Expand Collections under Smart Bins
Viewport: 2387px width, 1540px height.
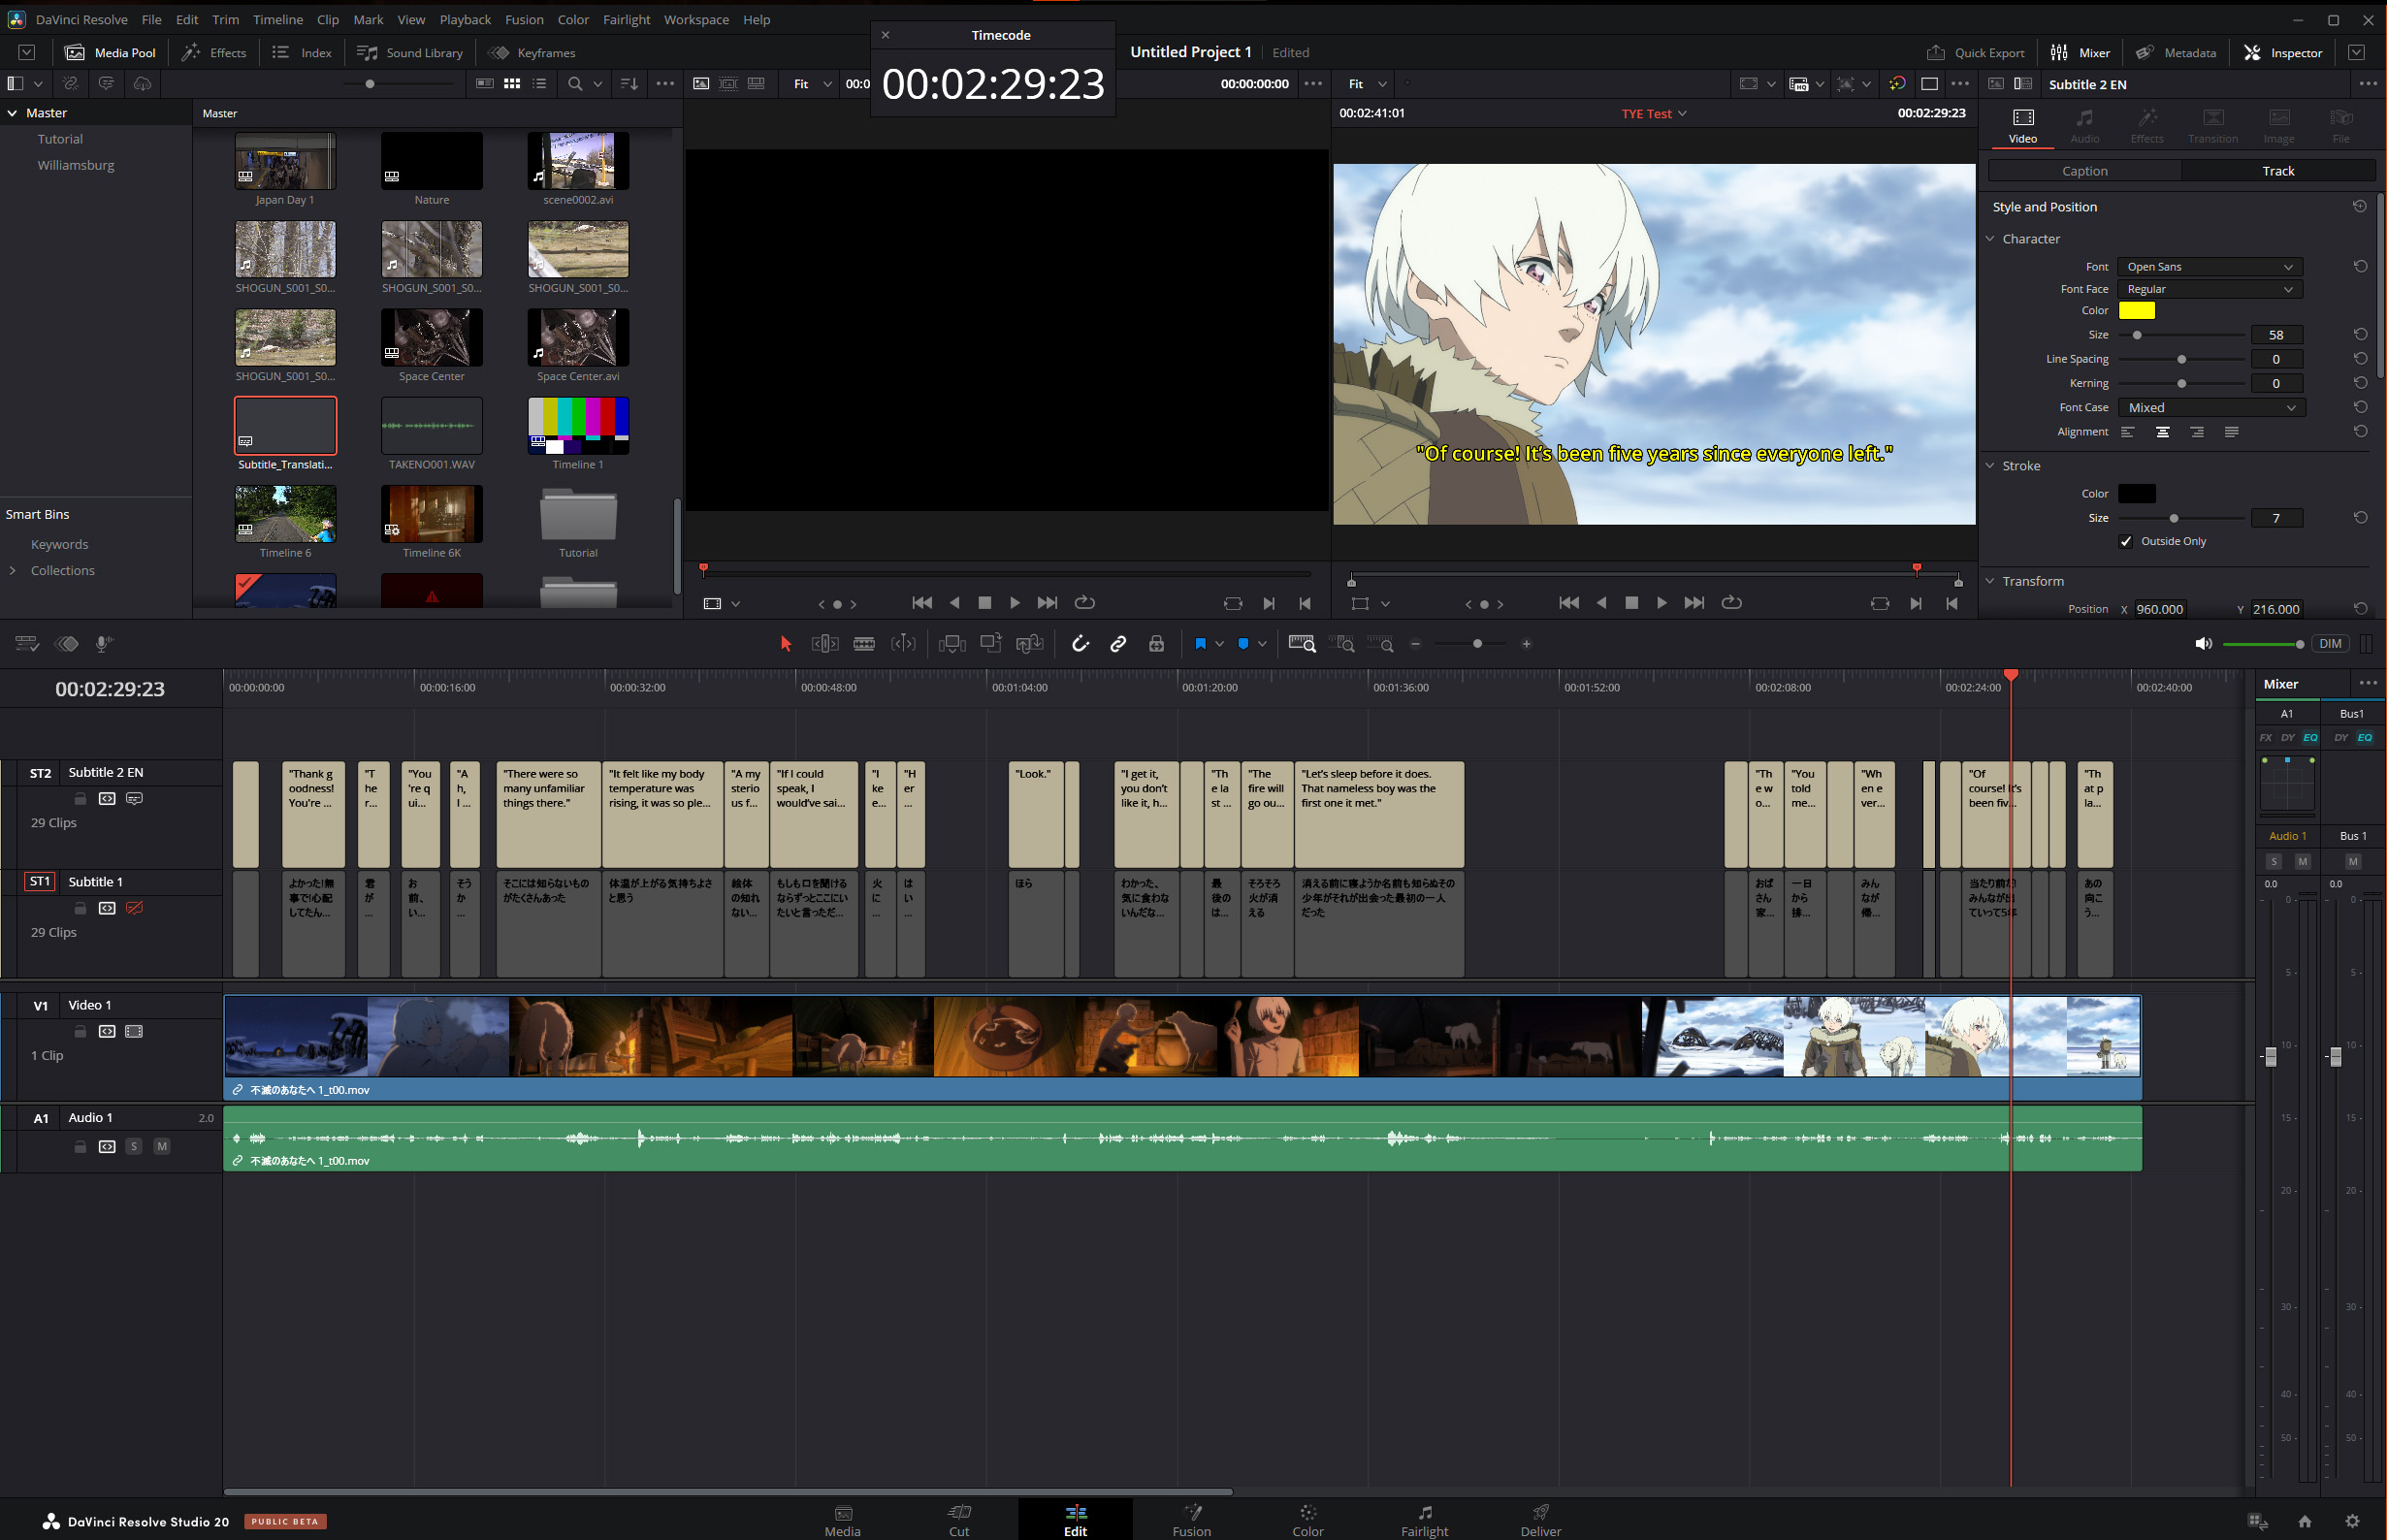(12, 571)
